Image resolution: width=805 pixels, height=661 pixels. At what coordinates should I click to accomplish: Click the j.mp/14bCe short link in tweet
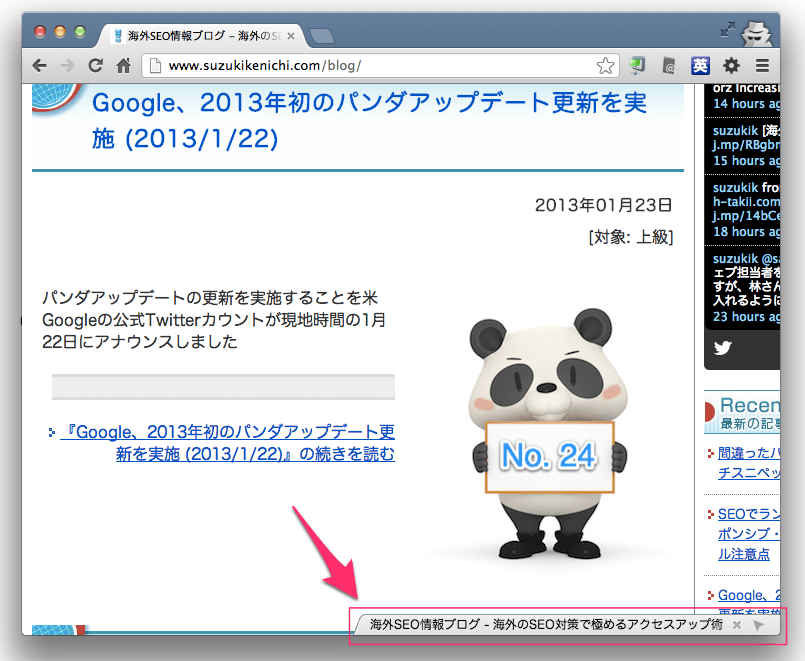[x=746, y=216]
